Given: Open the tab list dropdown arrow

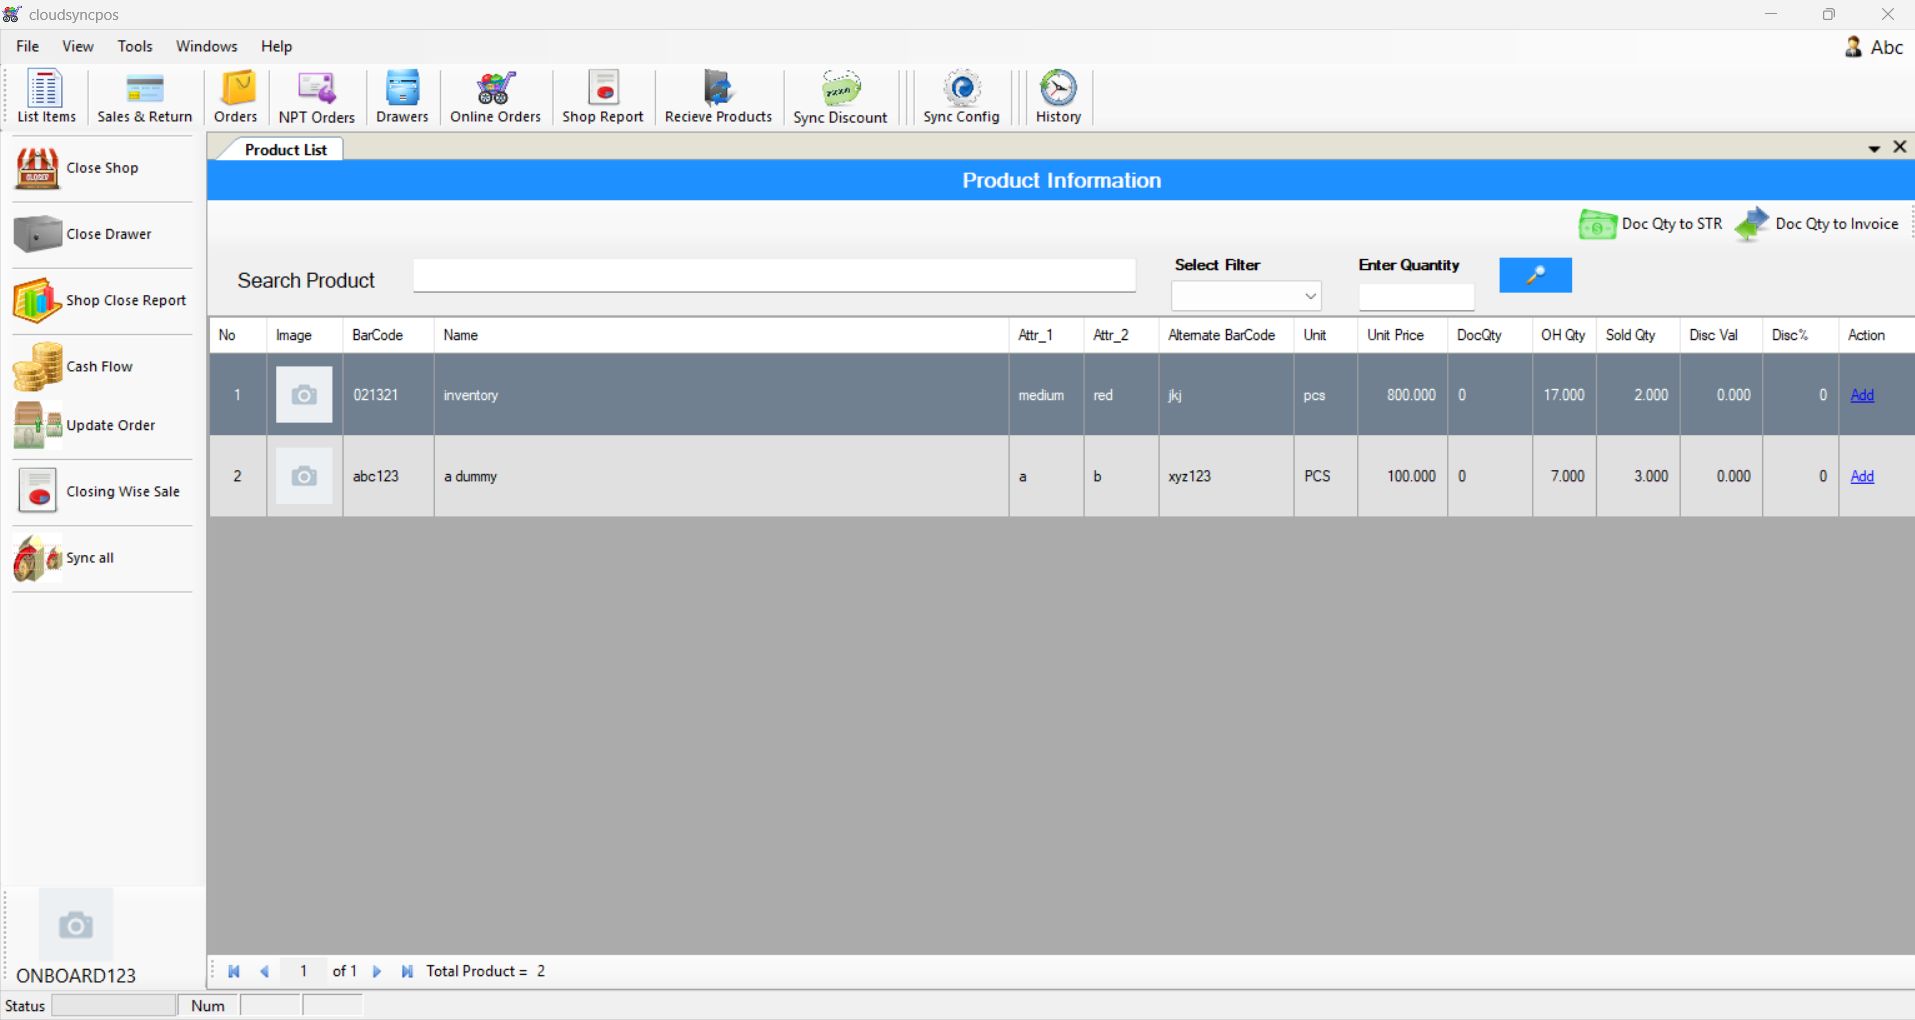Looking at the screenshot, I should (x=1874, y=149).
